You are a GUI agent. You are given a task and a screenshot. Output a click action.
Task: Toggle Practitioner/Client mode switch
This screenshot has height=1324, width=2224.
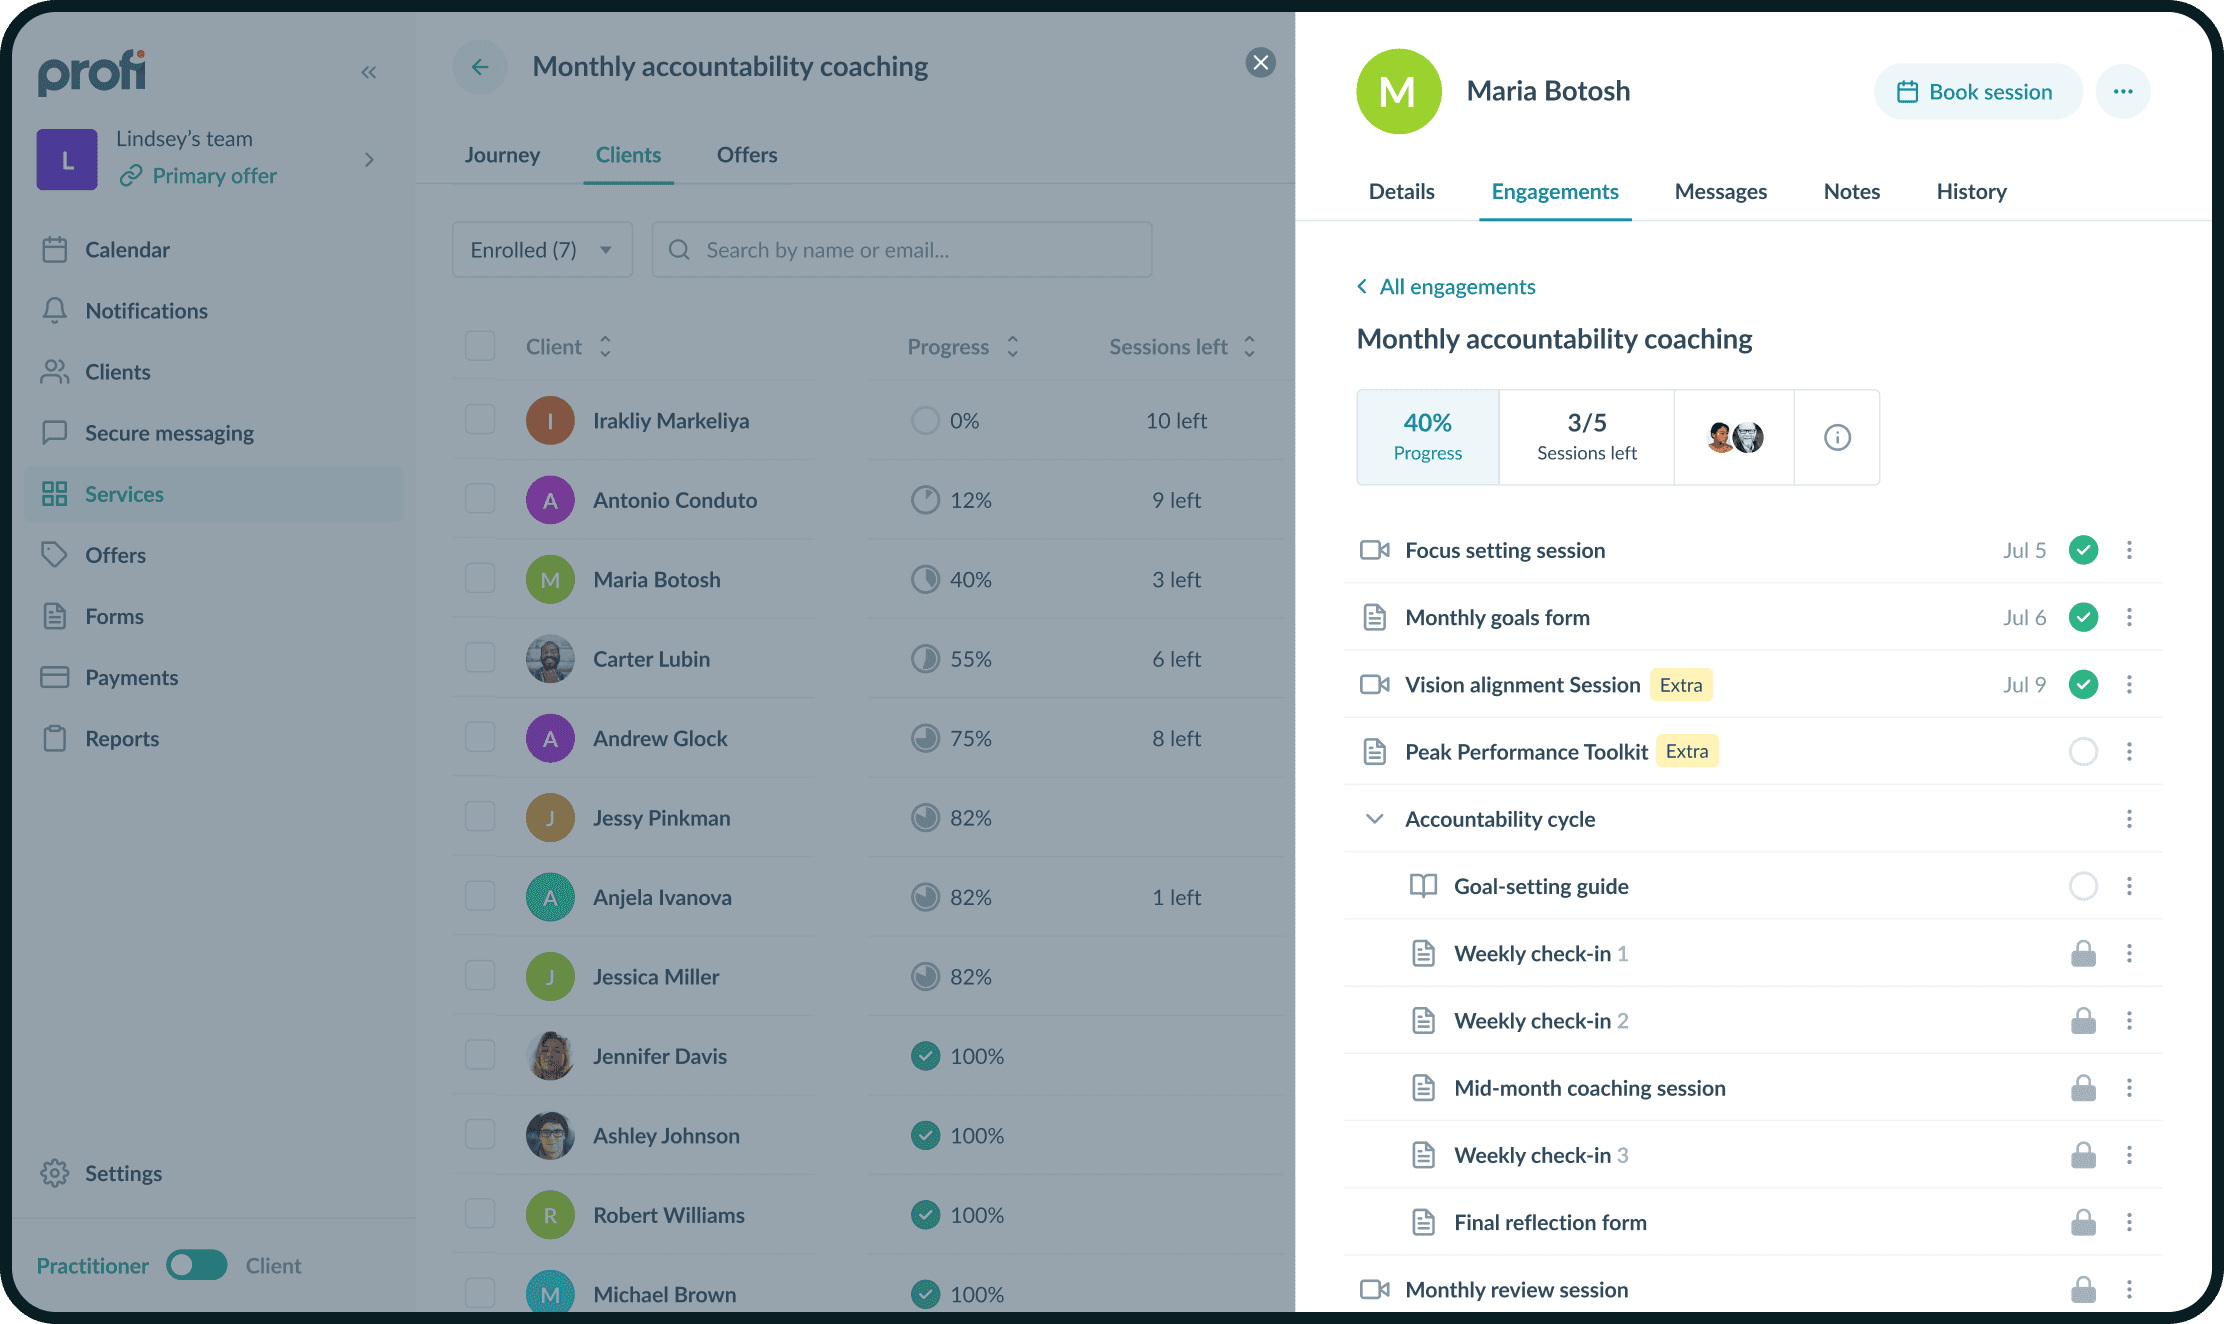pos(197,1265)
